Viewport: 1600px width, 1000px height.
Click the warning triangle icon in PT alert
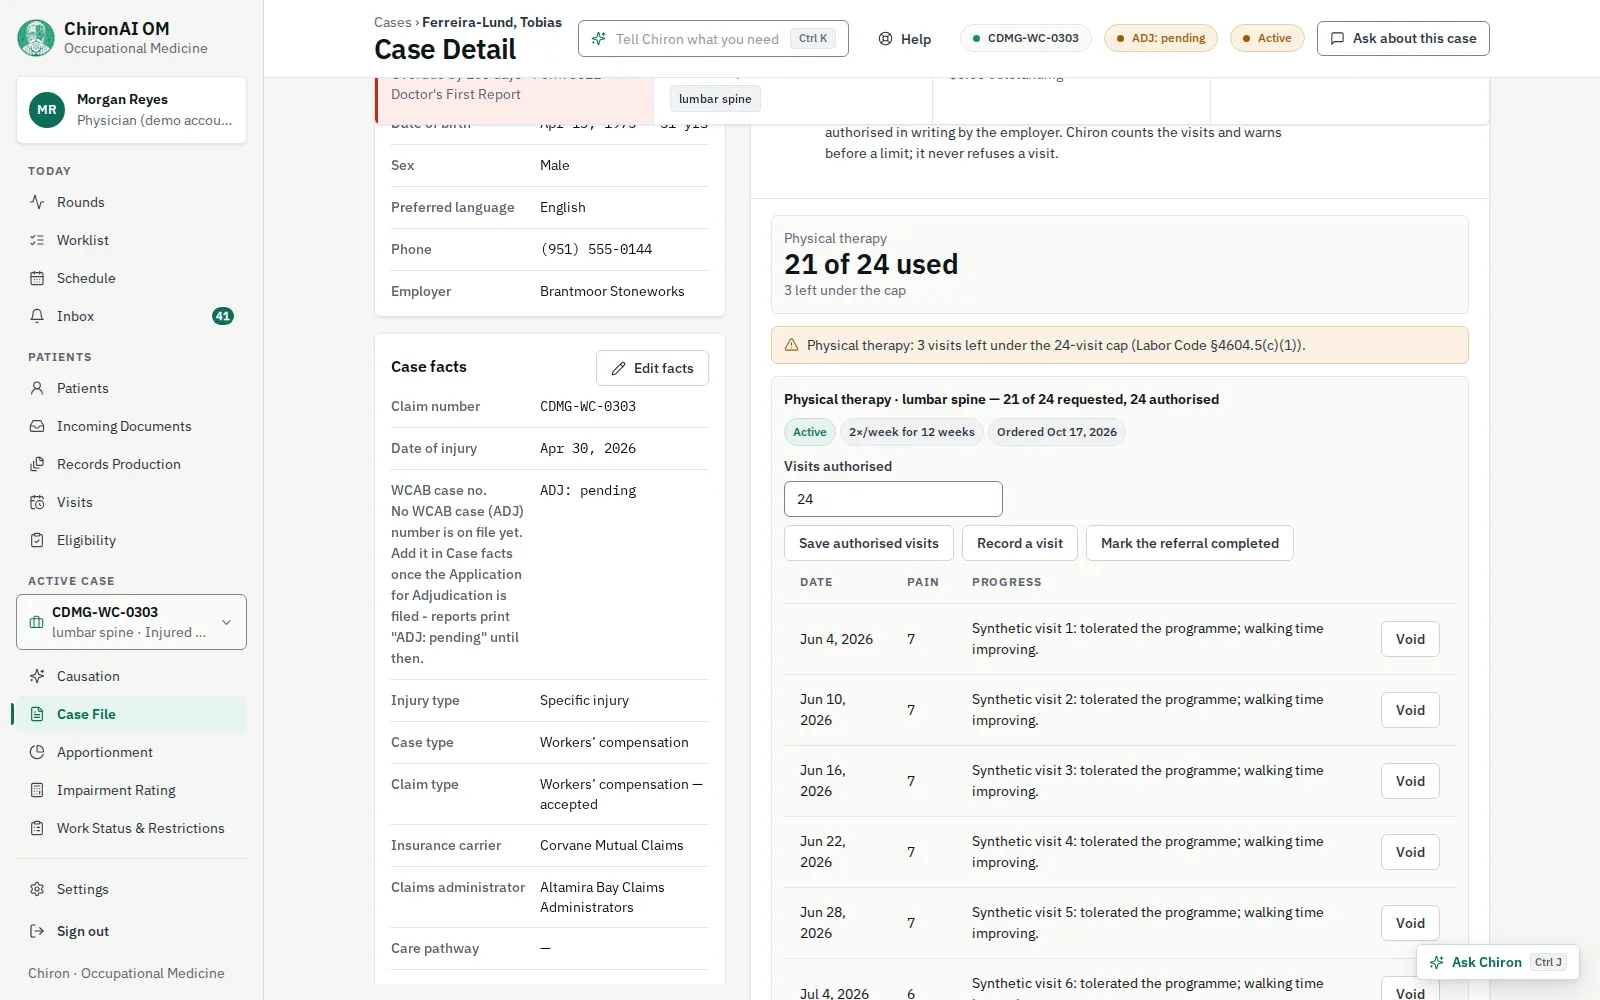coord(791,345)
